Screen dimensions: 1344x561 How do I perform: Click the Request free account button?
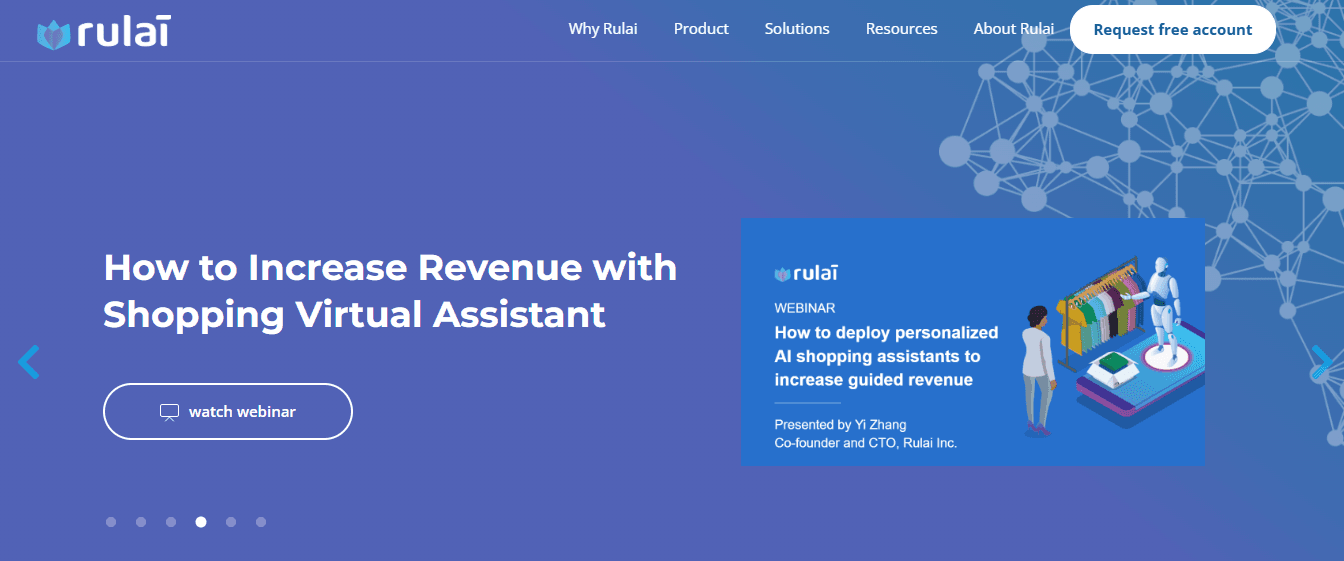(x=1173, y=30)
